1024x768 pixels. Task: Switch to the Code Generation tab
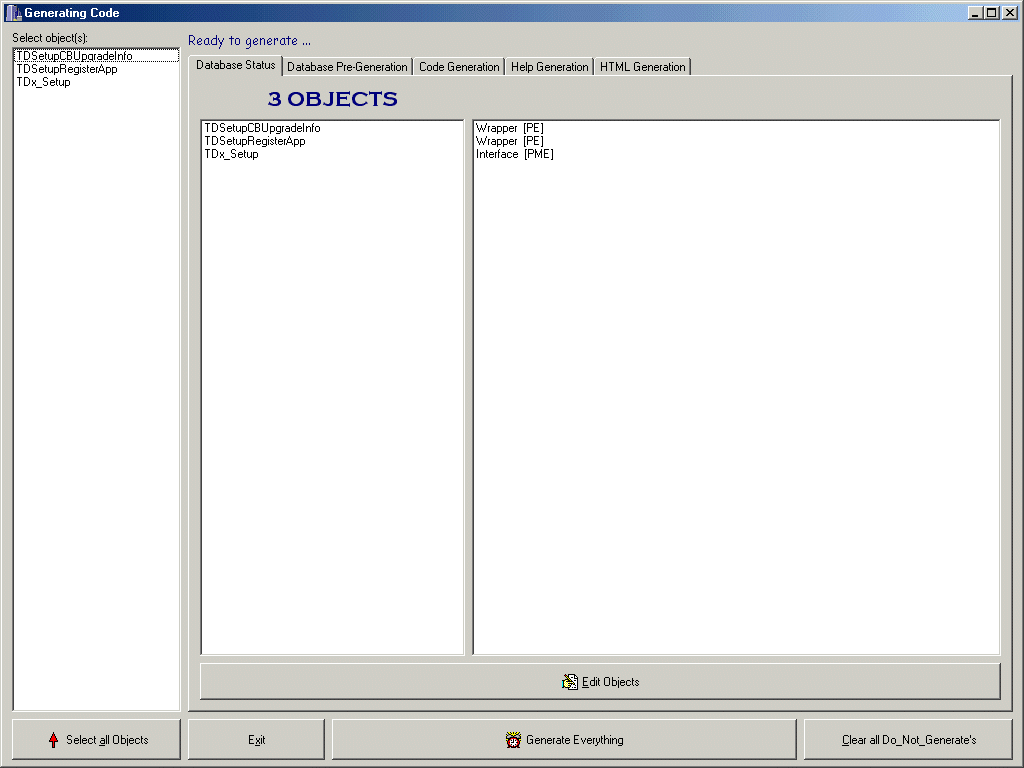tap(459, 67)
